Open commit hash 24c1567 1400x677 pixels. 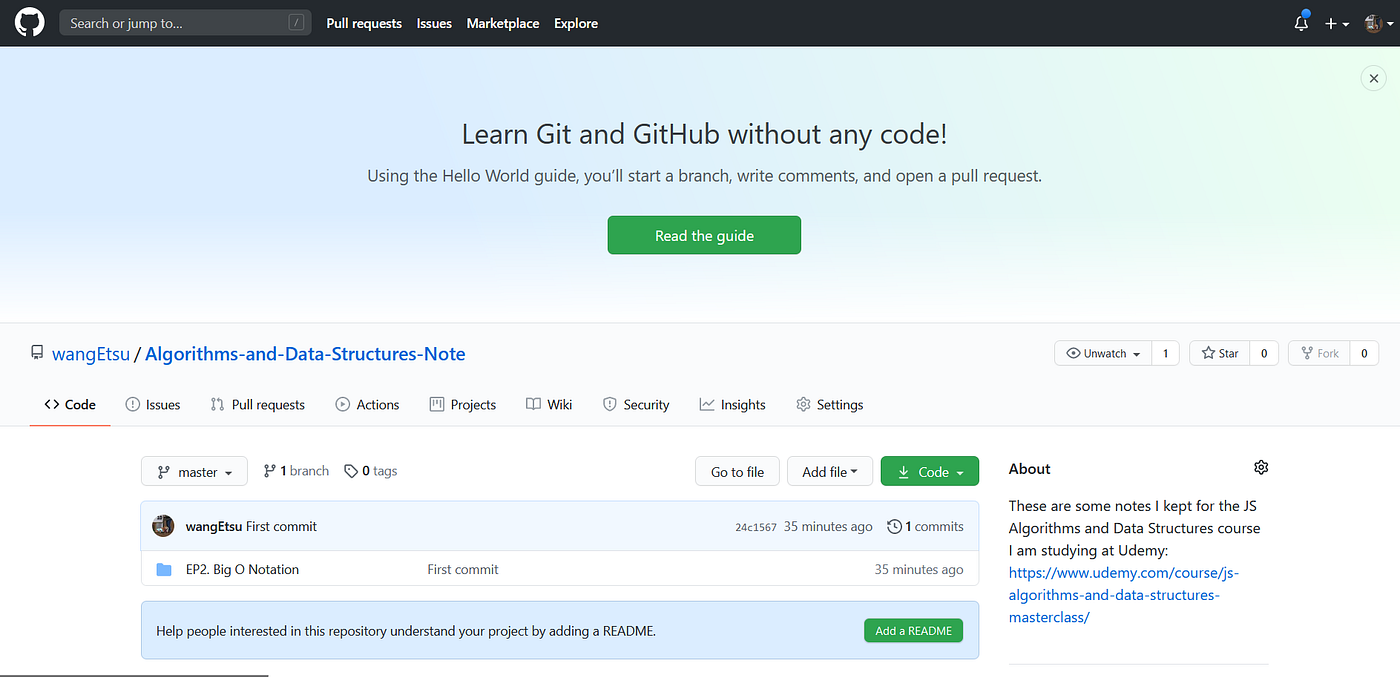[755, 527]
